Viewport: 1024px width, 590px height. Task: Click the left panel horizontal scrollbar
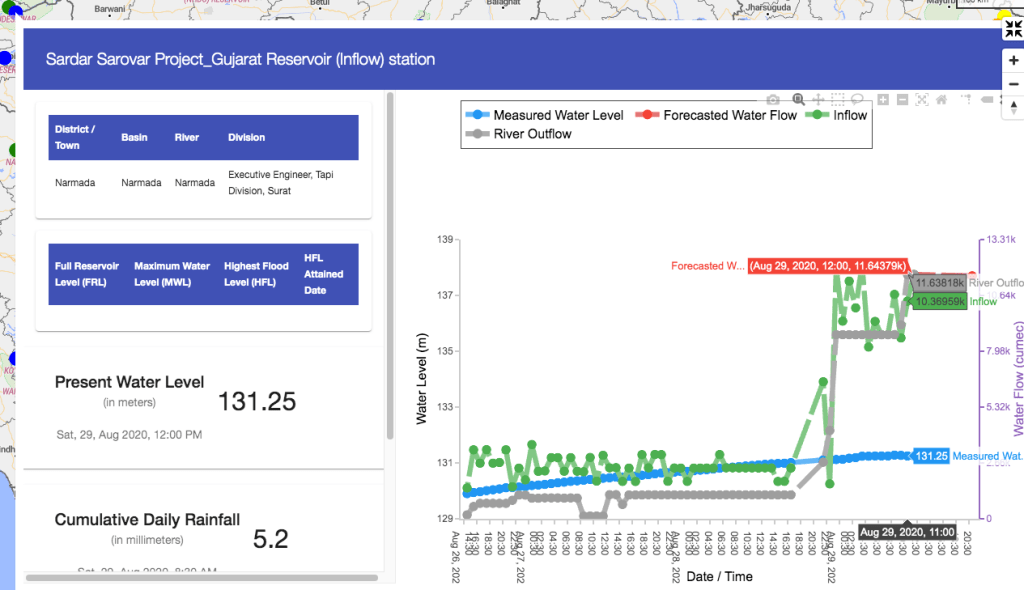(x=200, y=577)
